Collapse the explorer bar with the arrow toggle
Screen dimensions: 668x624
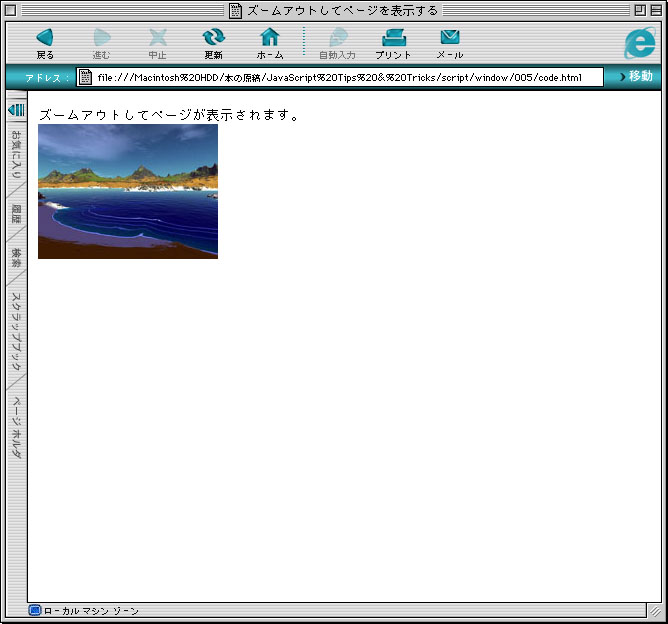(17, 110)
